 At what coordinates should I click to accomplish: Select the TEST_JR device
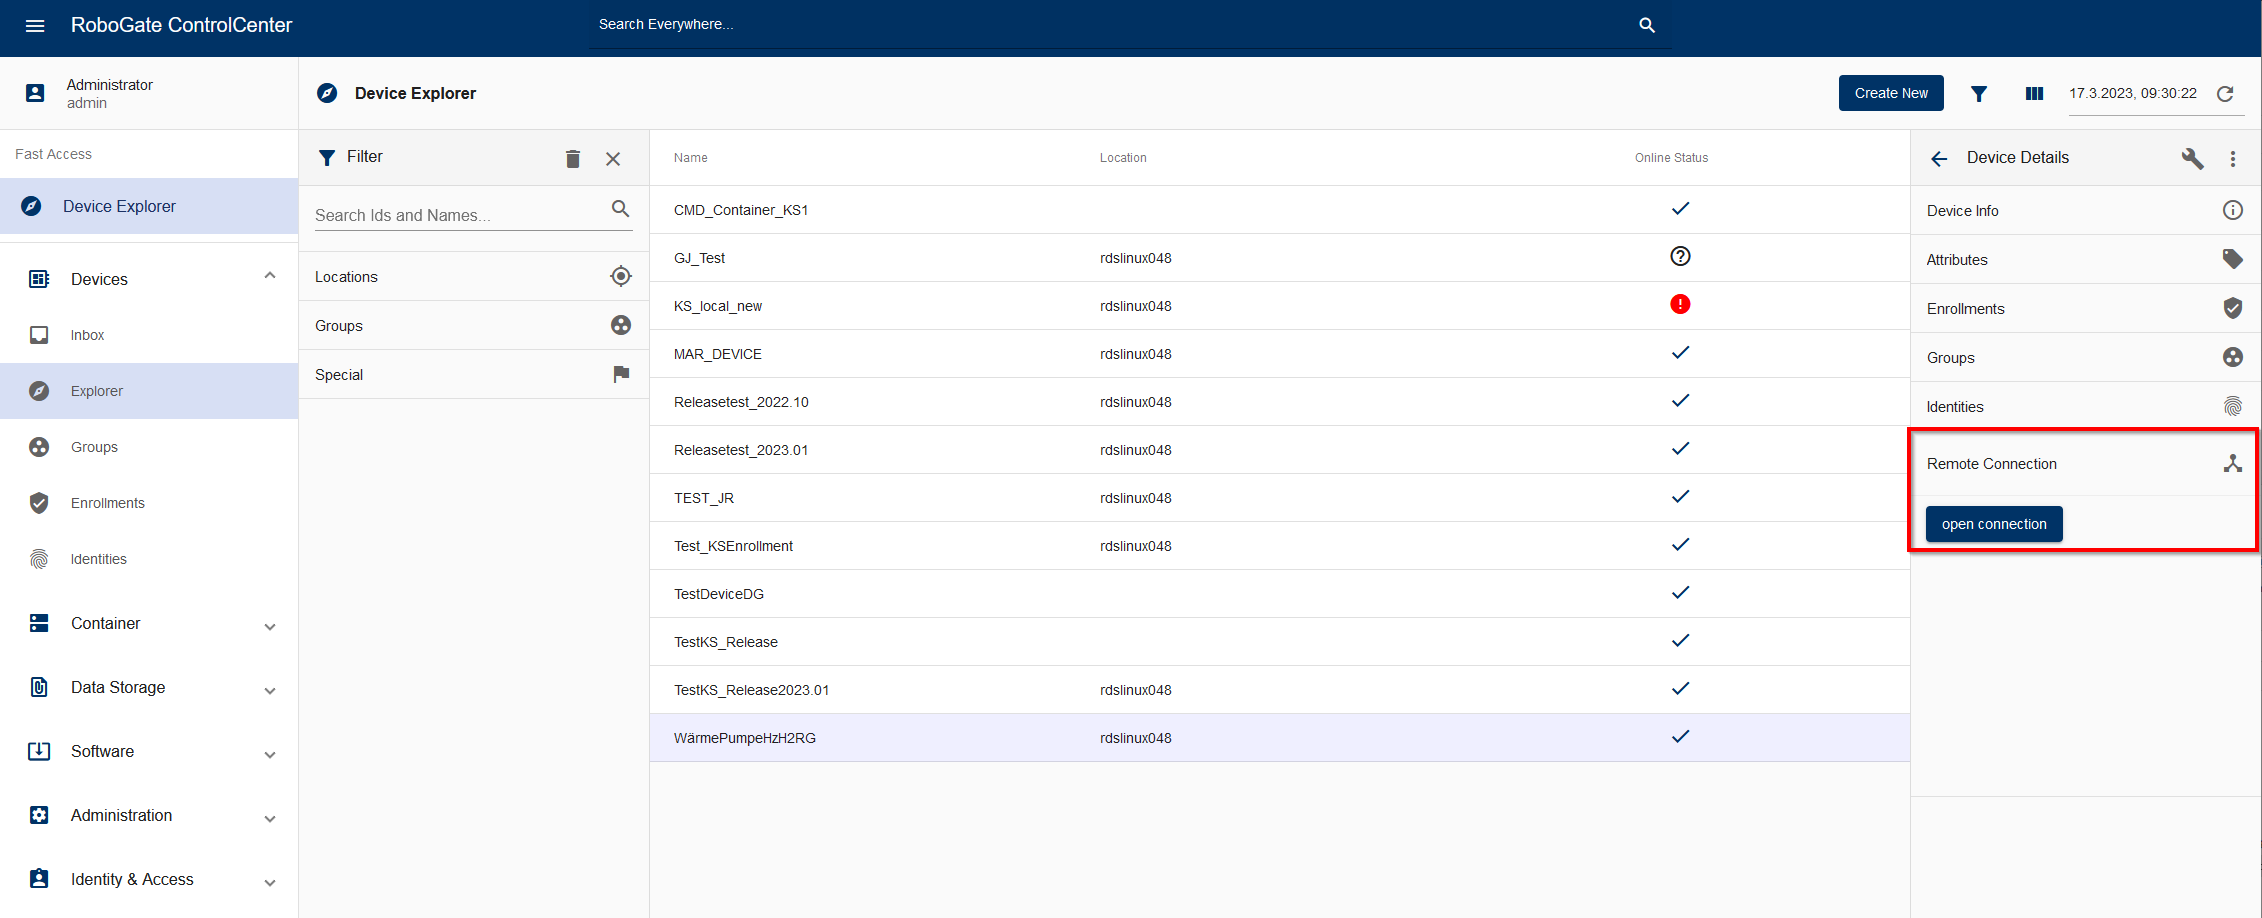(1279, 498)
